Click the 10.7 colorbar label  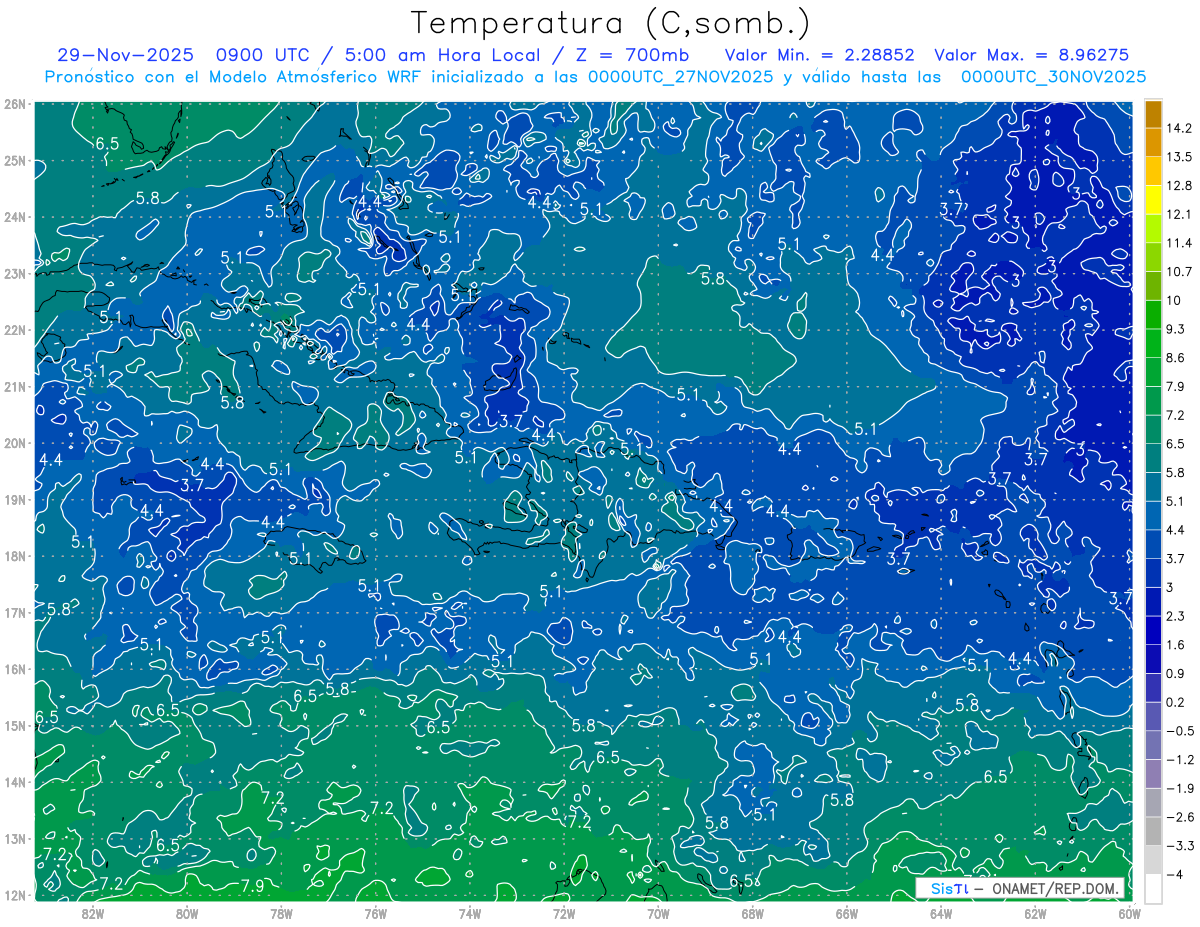[1180, 272]
